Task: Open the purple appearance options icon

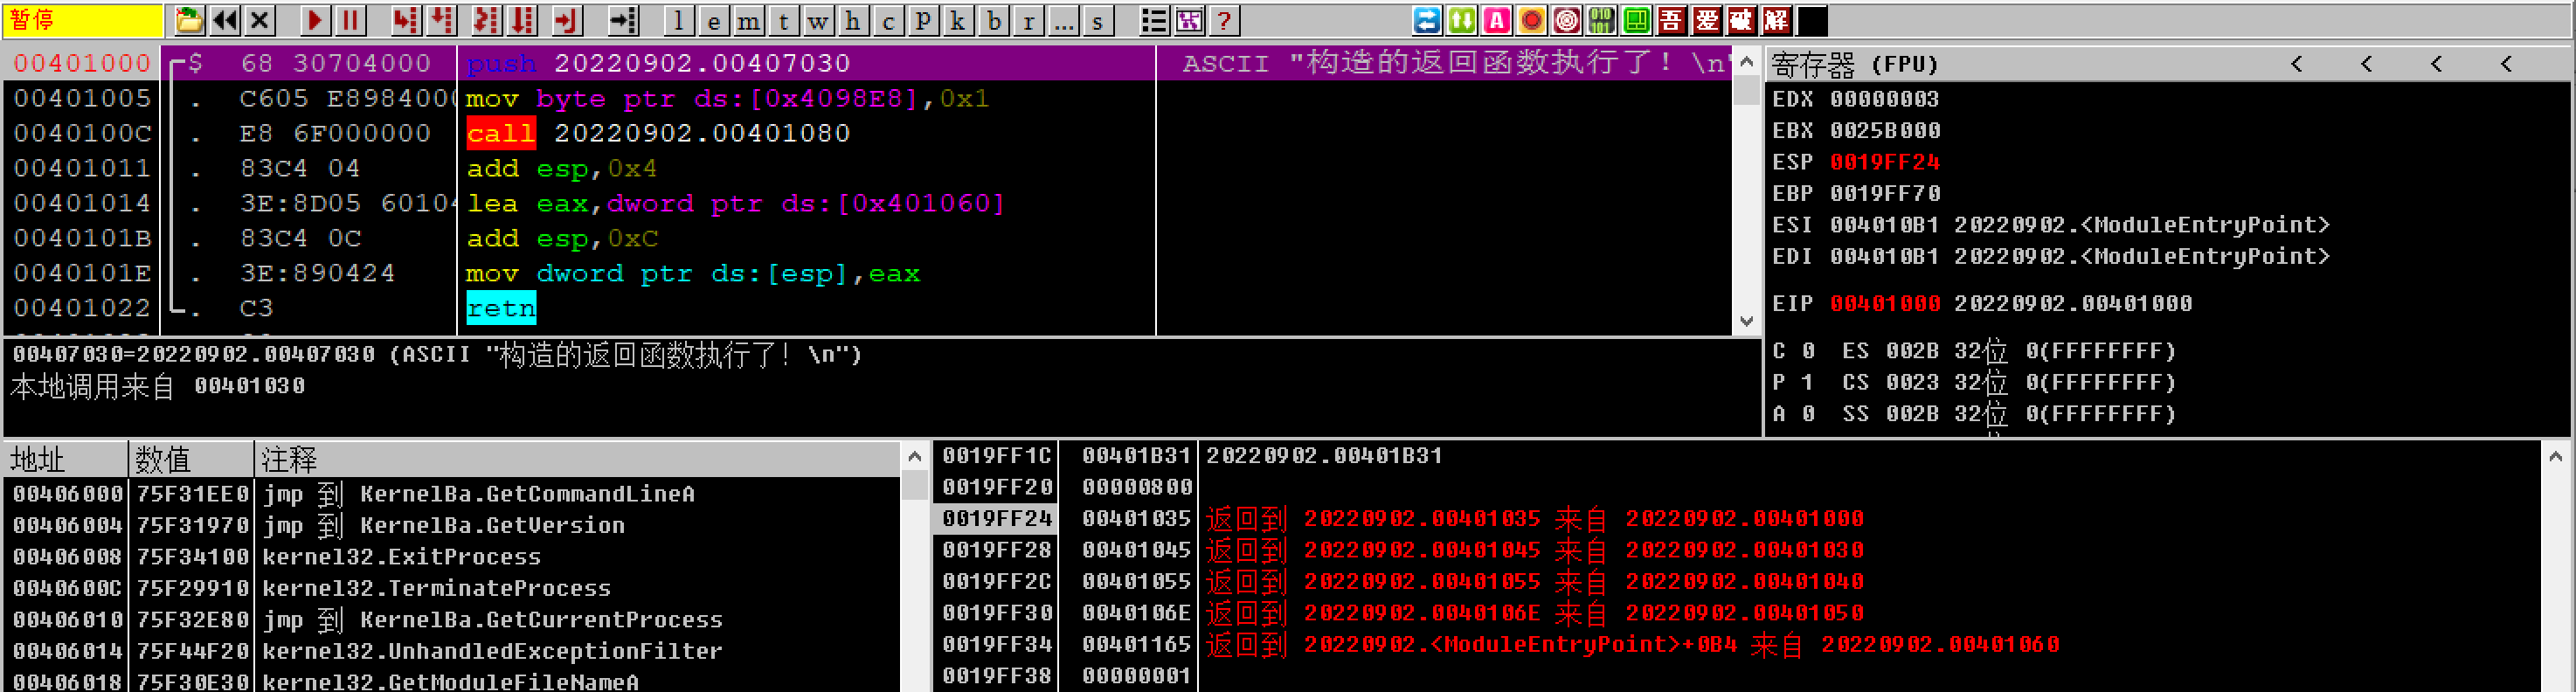Action: click(x=1189, y=20)
